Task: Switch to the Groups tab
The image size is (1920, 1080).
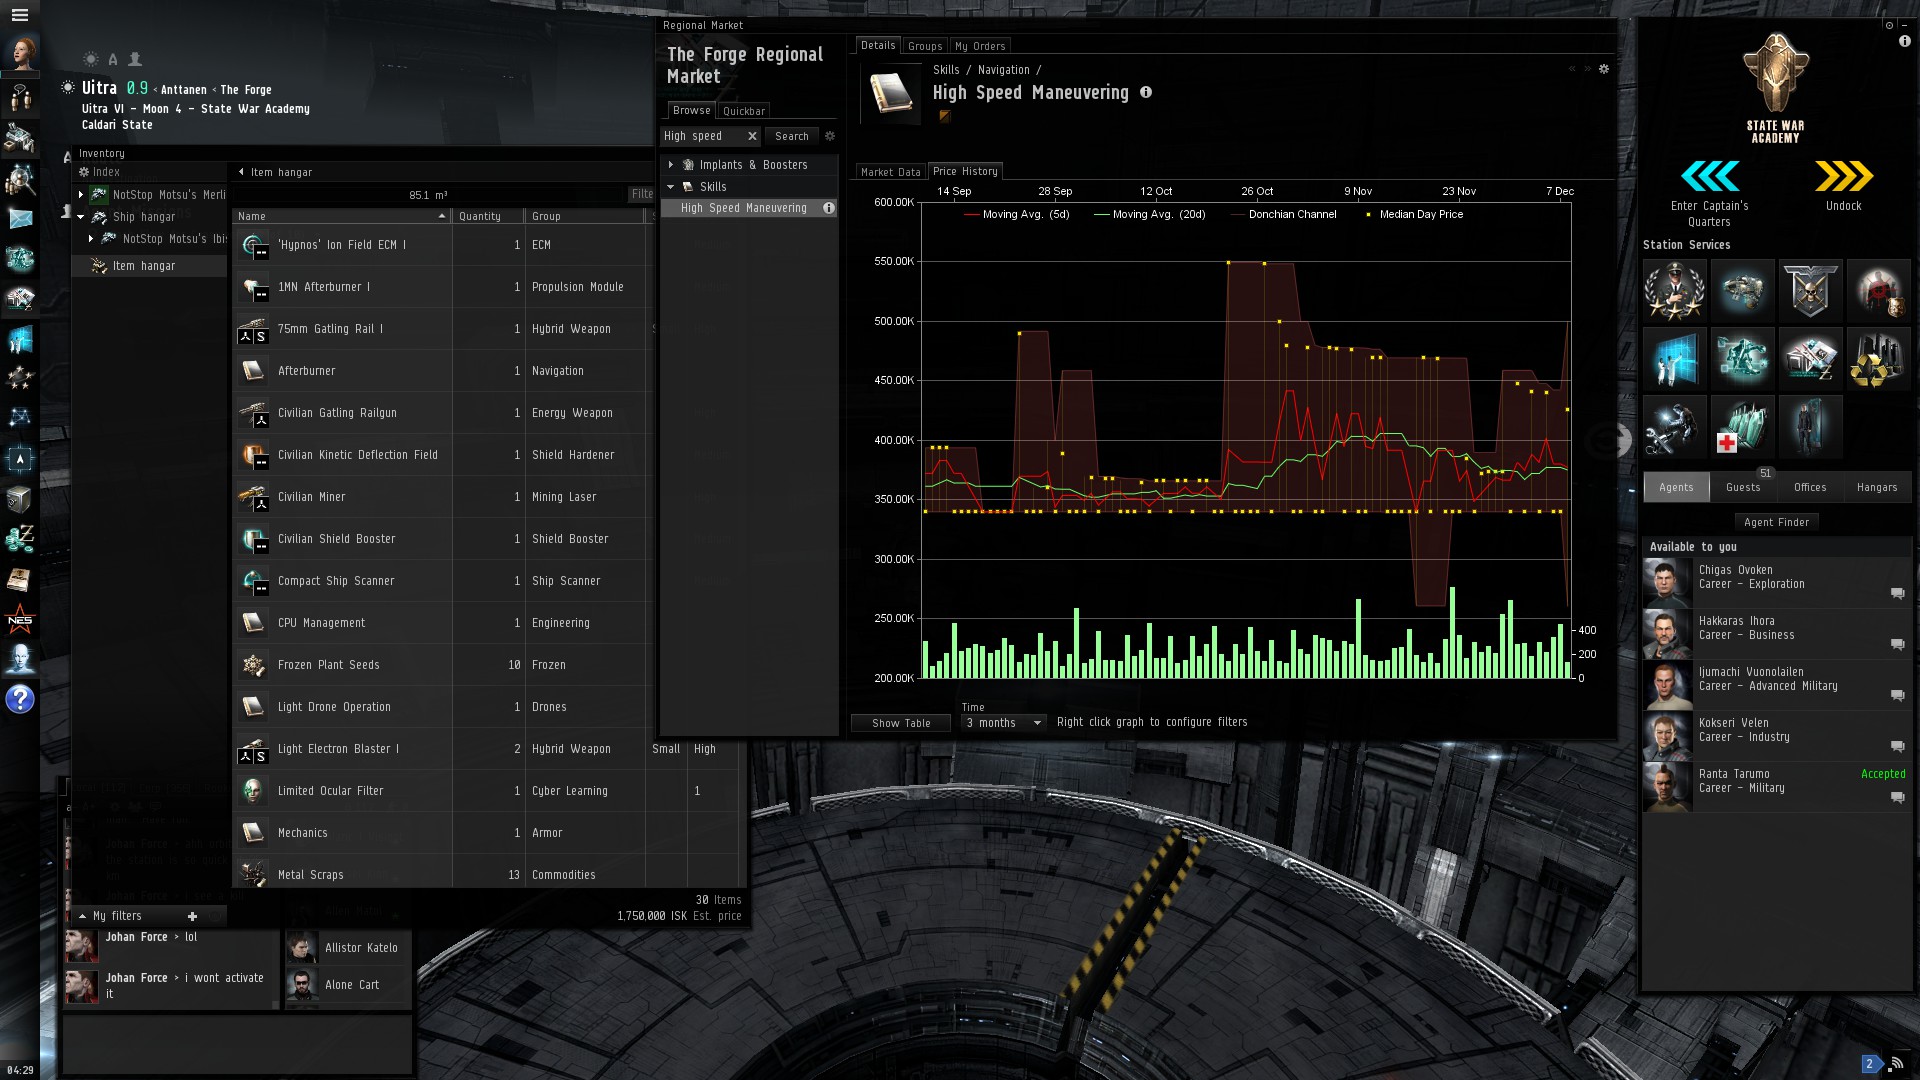Action: (x=925, y=46)
